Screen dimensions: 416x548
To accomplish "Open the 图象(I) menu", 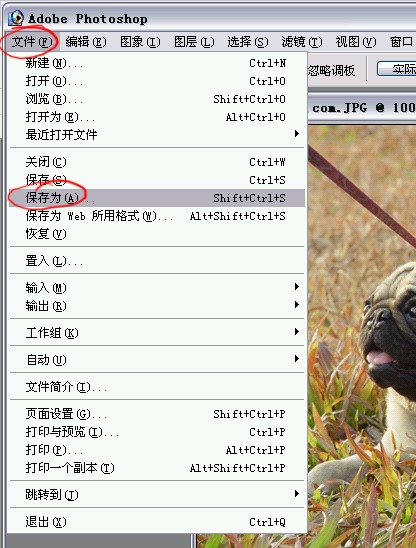I will (140, 42).
